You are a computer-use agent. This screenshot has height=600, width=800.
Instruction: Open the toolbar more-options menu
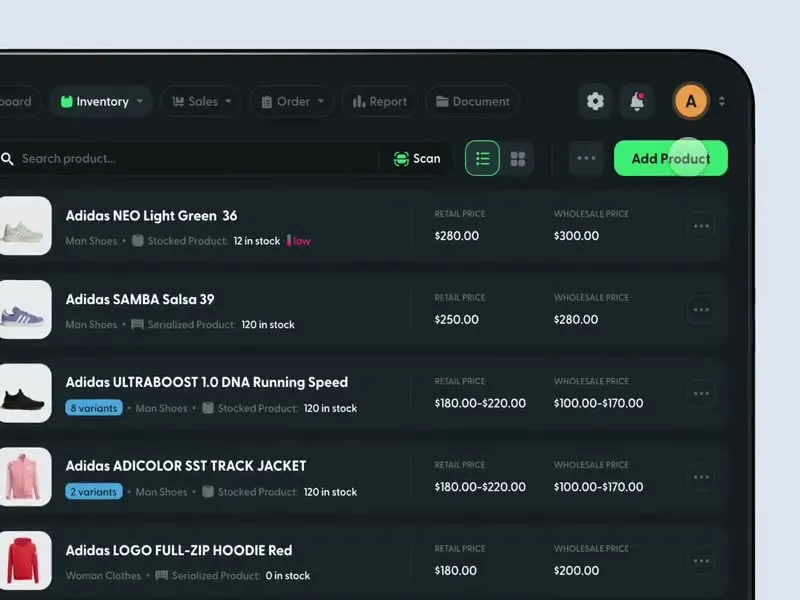click(586, 158)
